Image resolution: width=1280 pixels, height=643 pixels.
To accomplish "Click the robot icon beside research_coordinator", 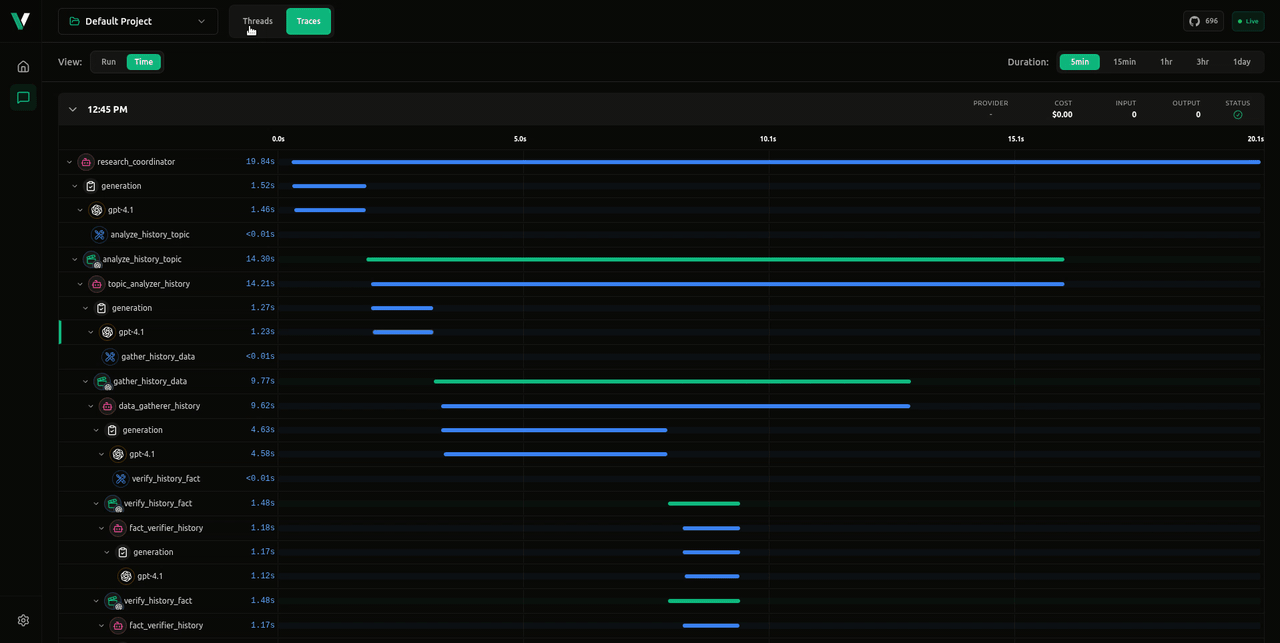I will tap(86, 161).
